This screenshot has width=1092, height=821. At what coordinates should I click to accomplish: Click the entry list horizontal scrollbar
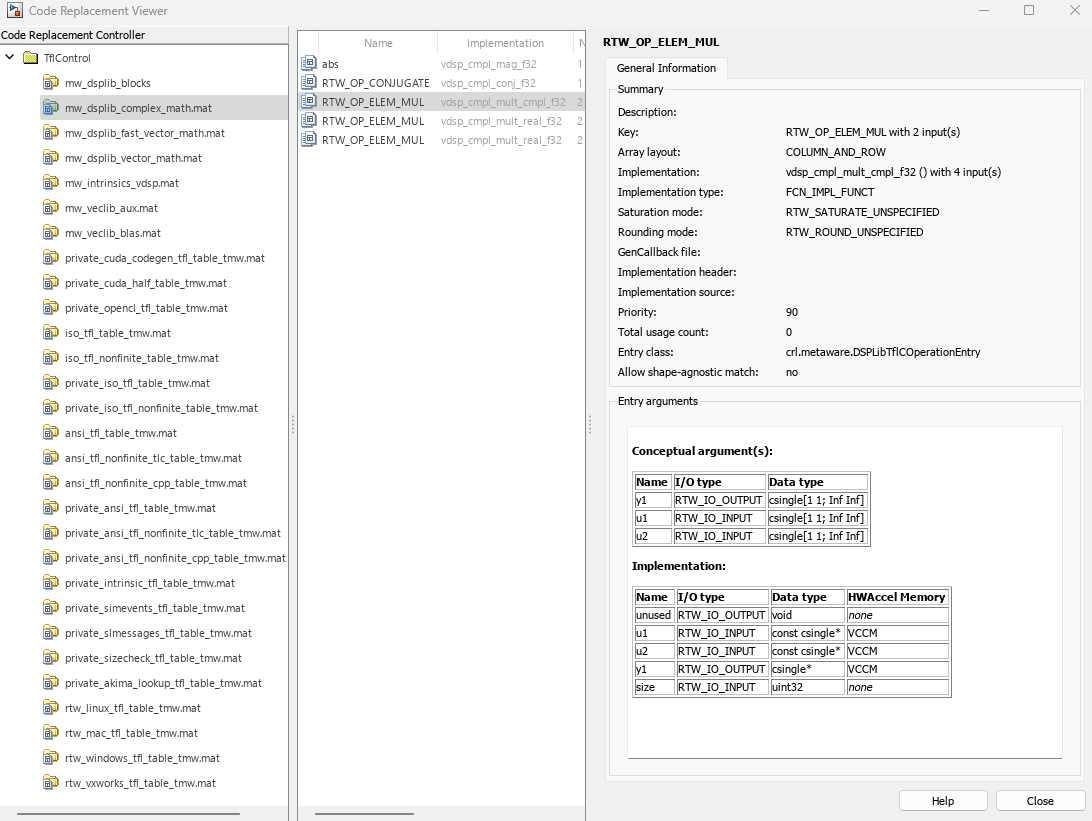click(x=364, y=813)
